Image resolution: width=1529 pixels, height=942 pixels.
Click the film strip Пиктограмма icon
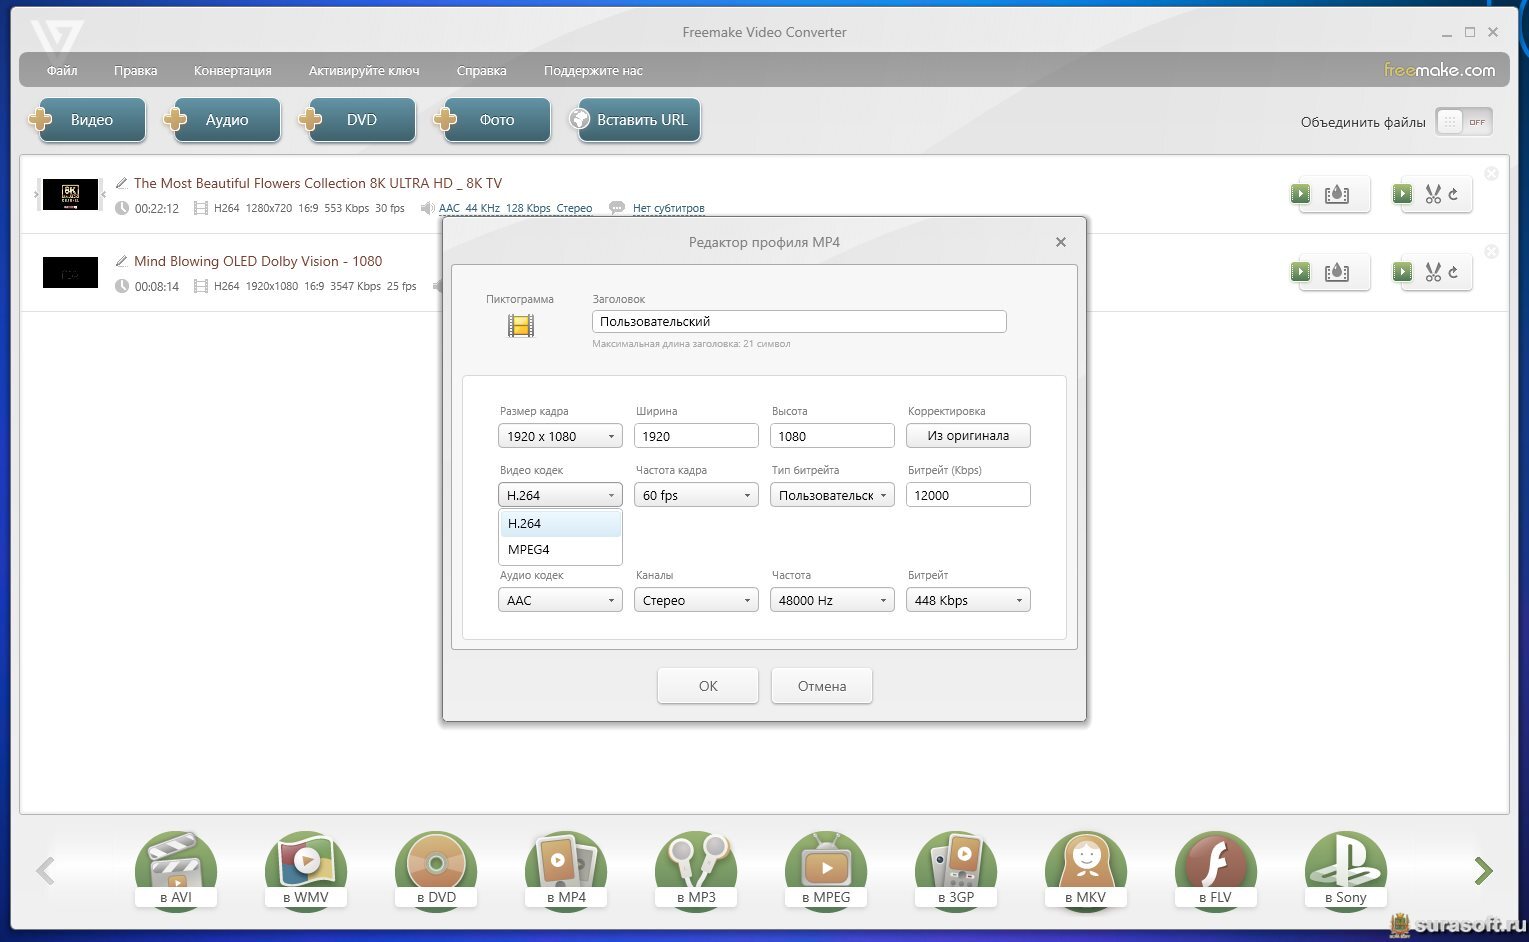(x=520, y=325)
